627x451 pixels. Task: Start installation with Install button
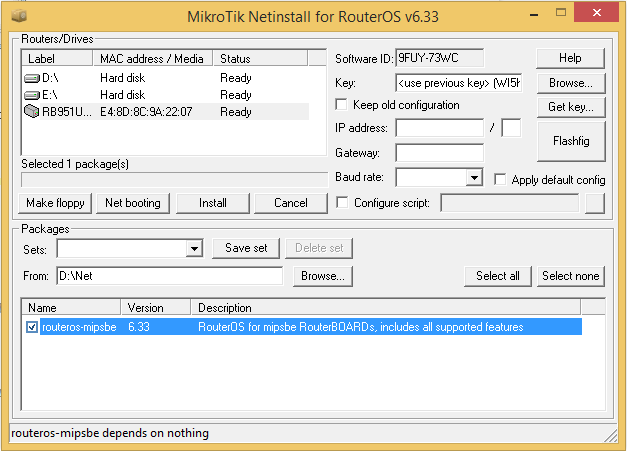pos(213,203)
